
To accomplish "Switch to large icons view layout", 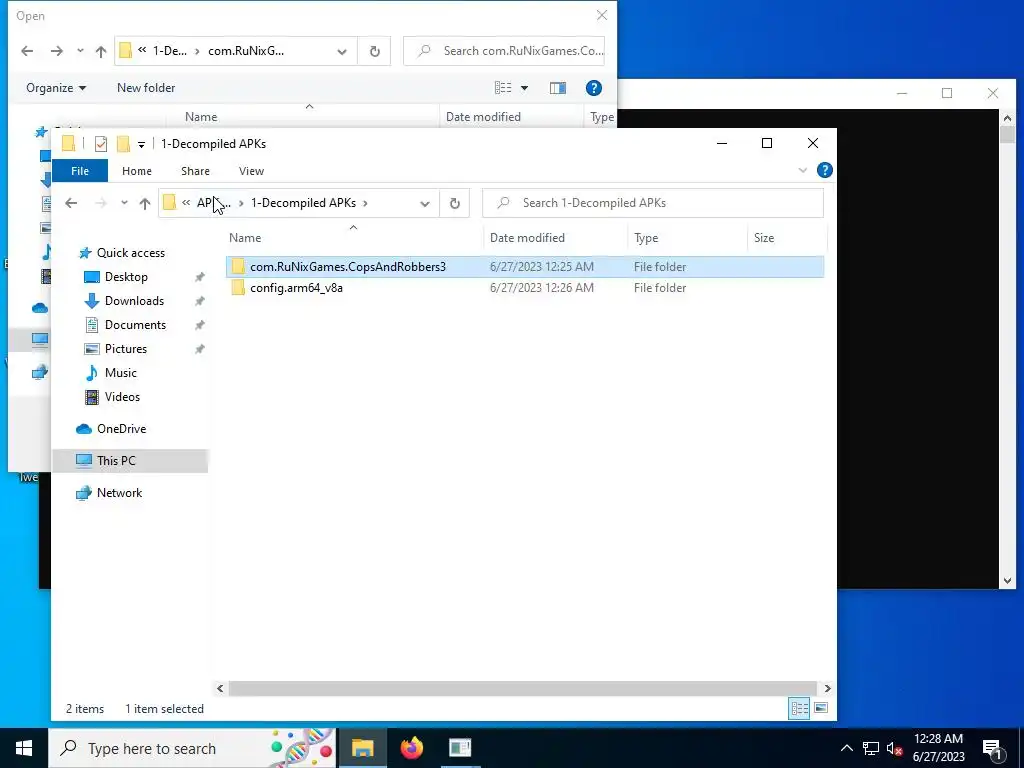I will click(821, 709).
